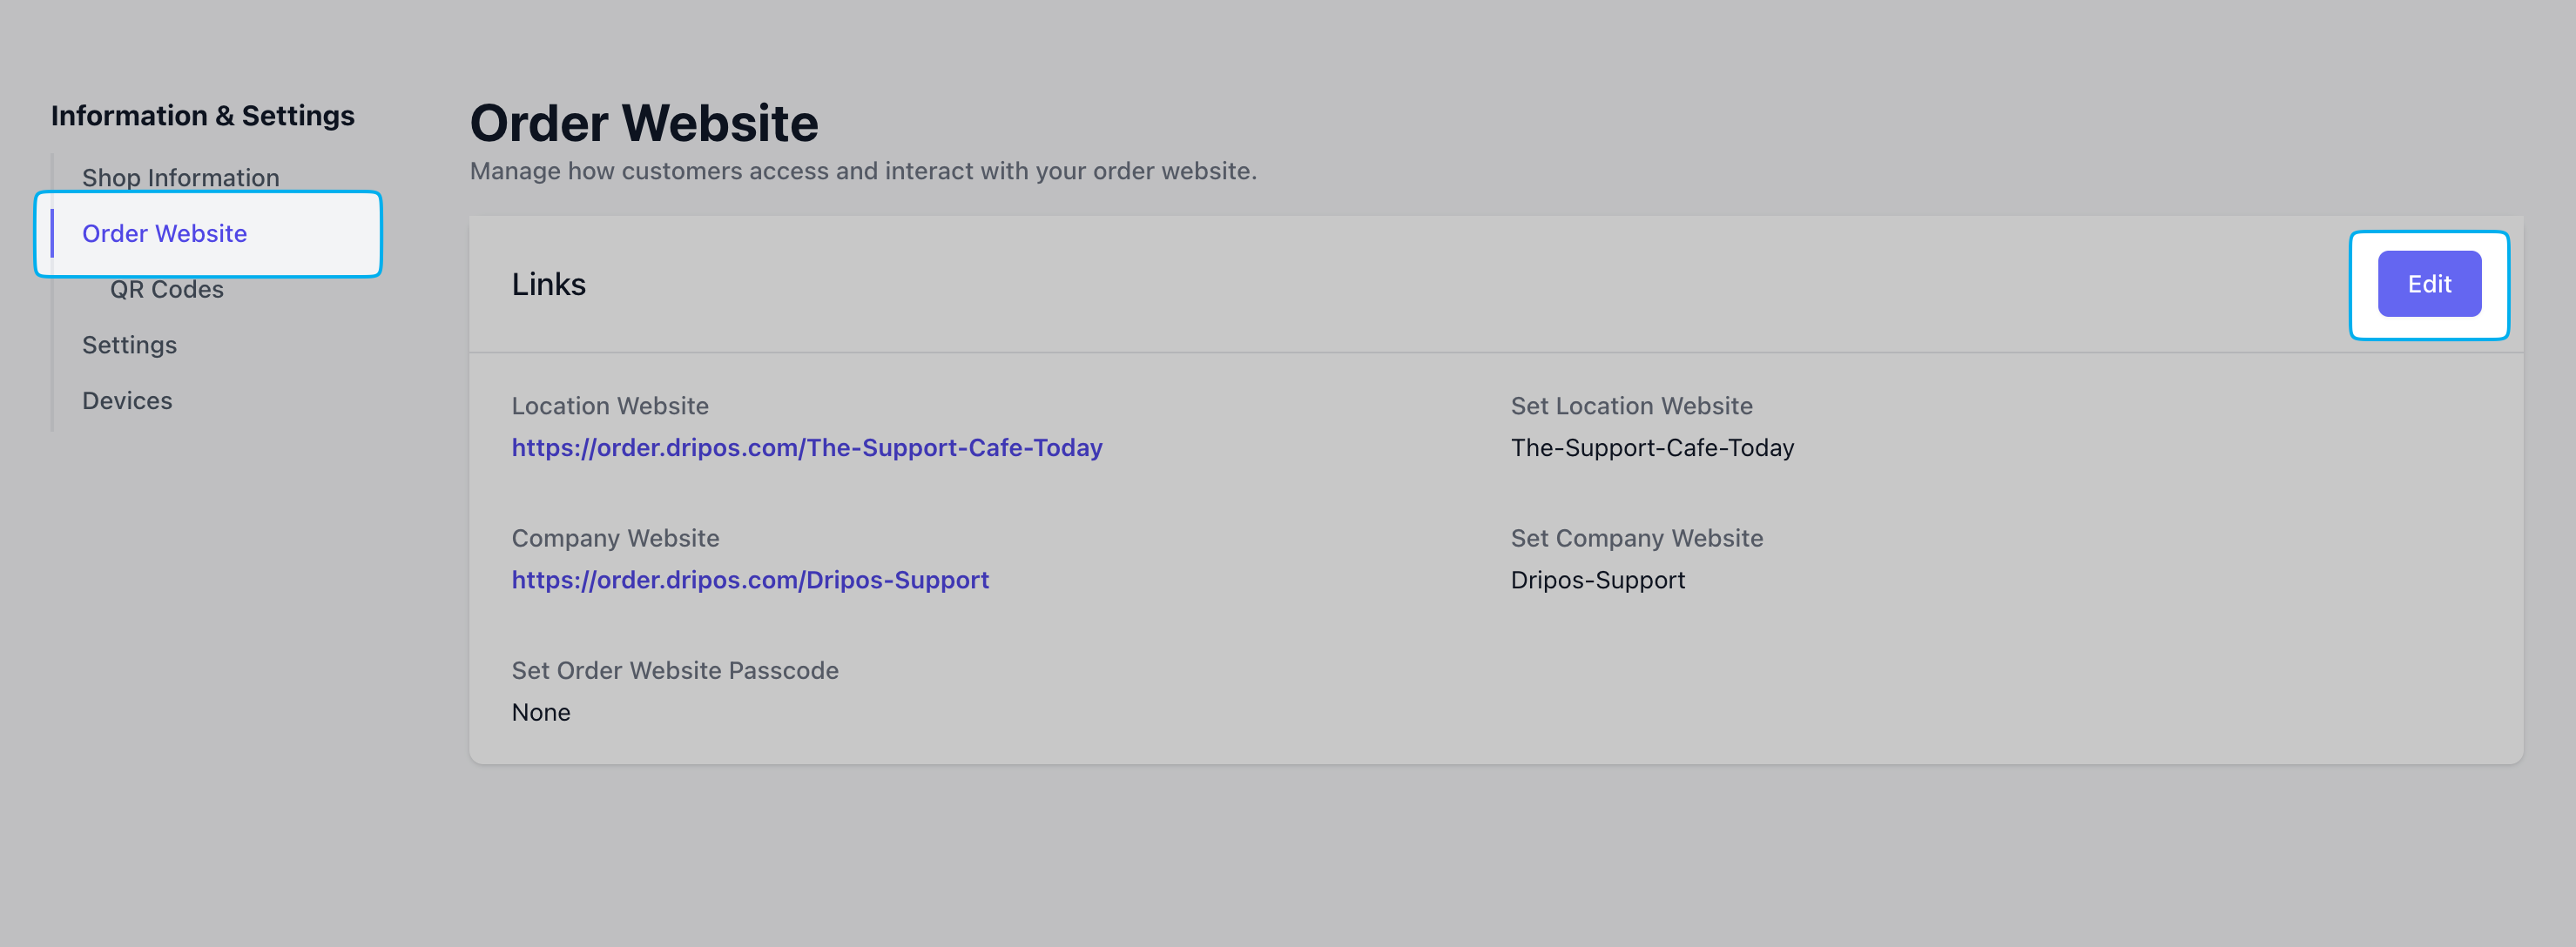Click the page description under Order Website

click(862, 171)
